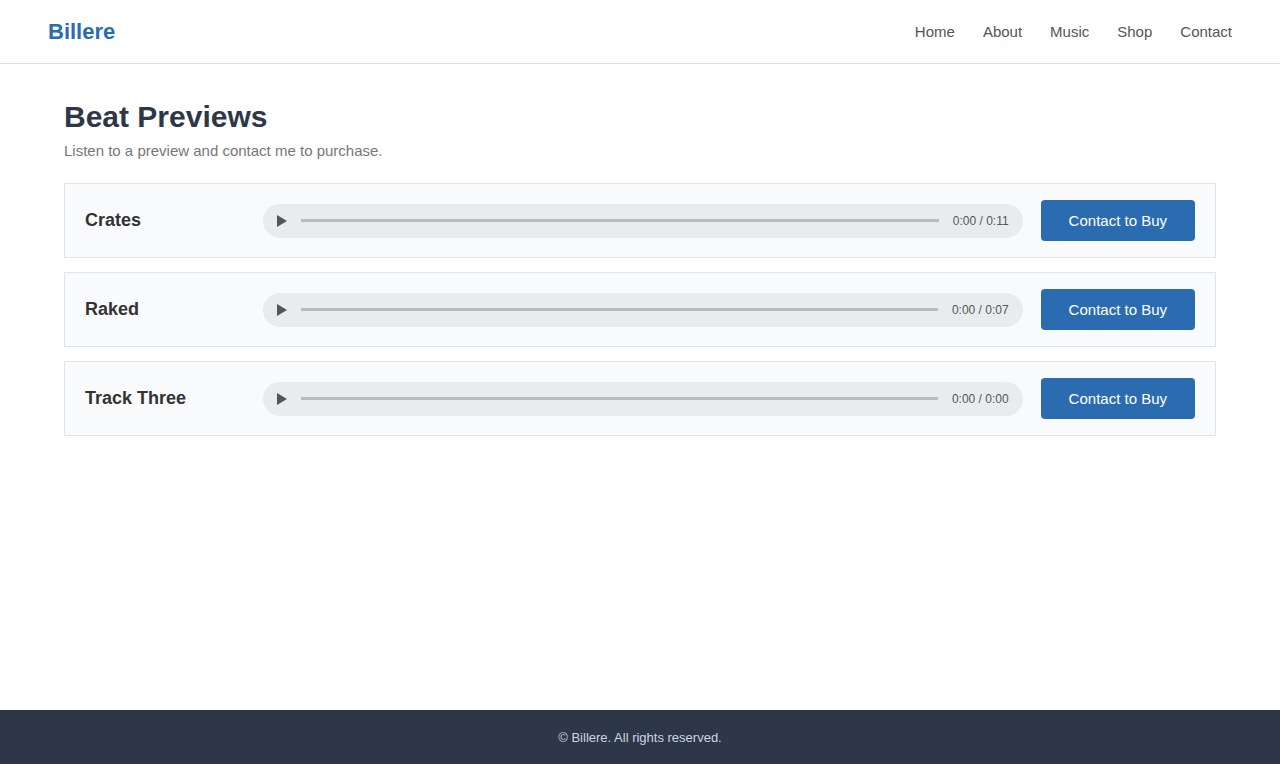Navigate to the Music section
The height and width of the screenshot is (764, 1280).
(1069, 32)
